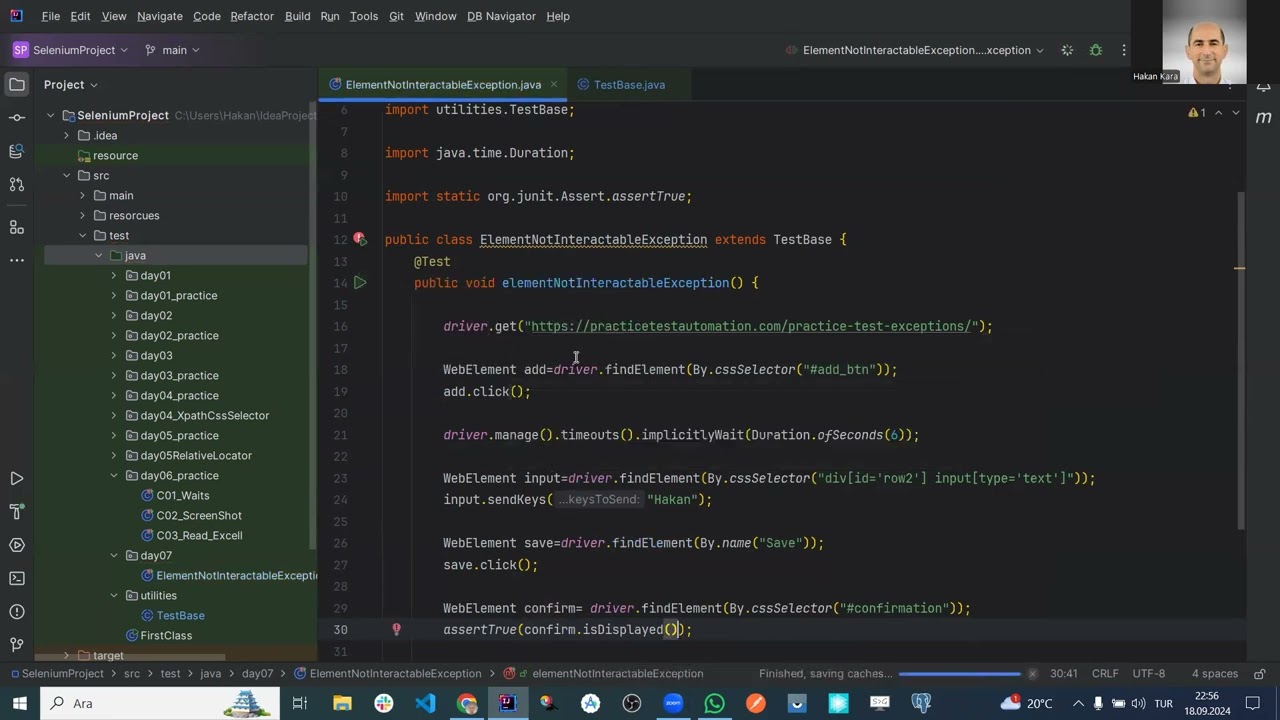Open WhatsApp from the taskbar
The width and height of the screenshot is (1280, 720).
pyautogui.click(x=714, y=703)
